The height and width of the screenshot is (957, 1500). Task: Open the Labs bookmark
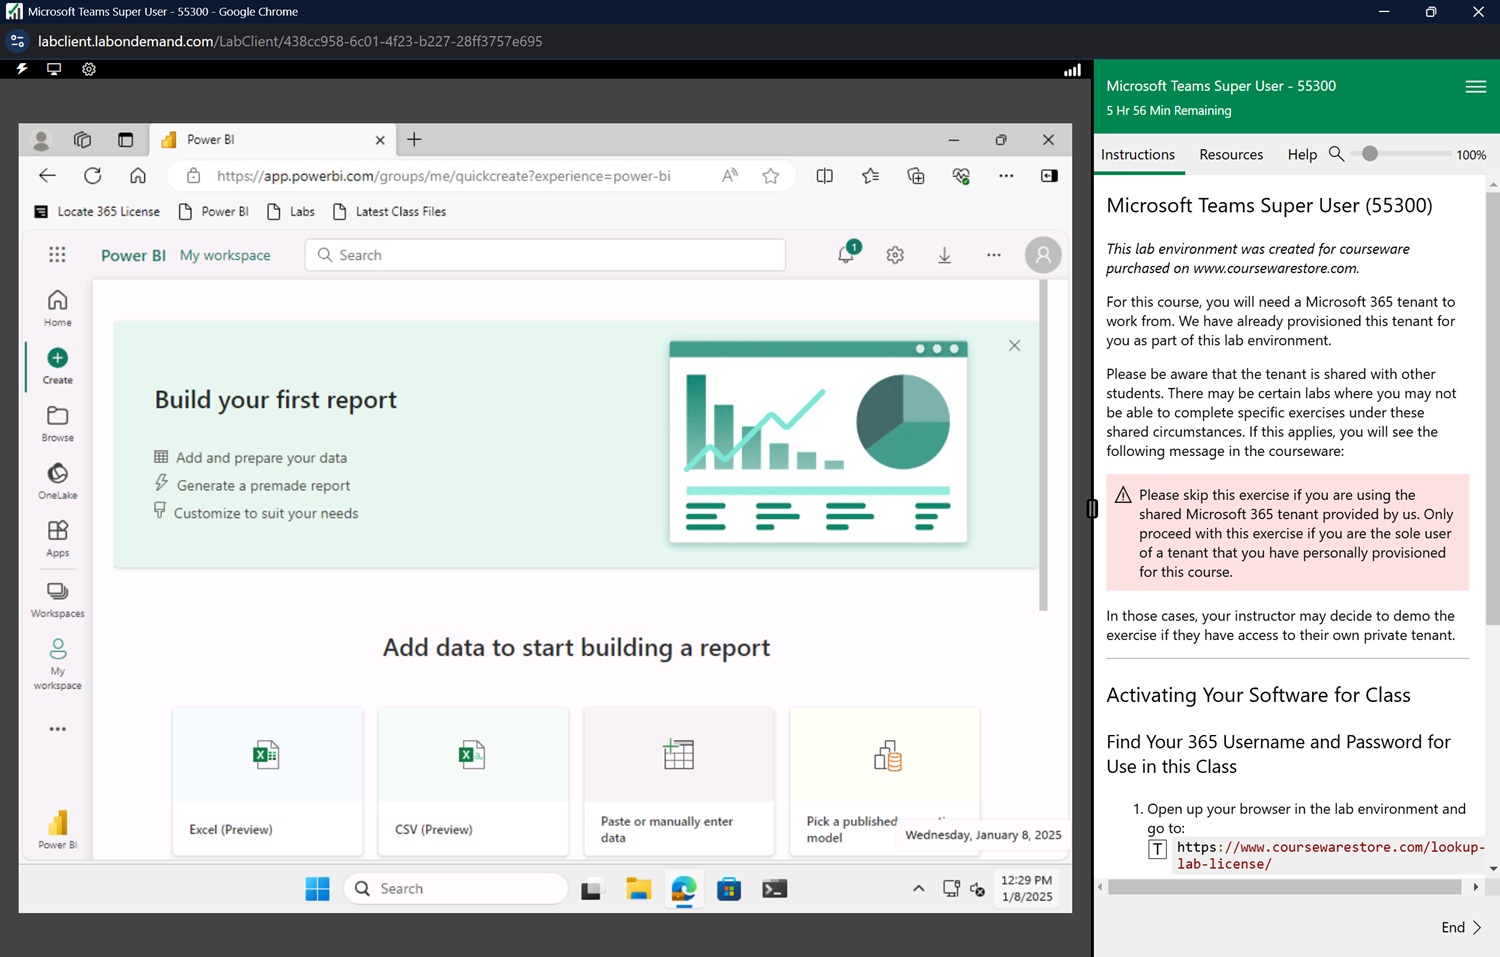tap(291, 212)
